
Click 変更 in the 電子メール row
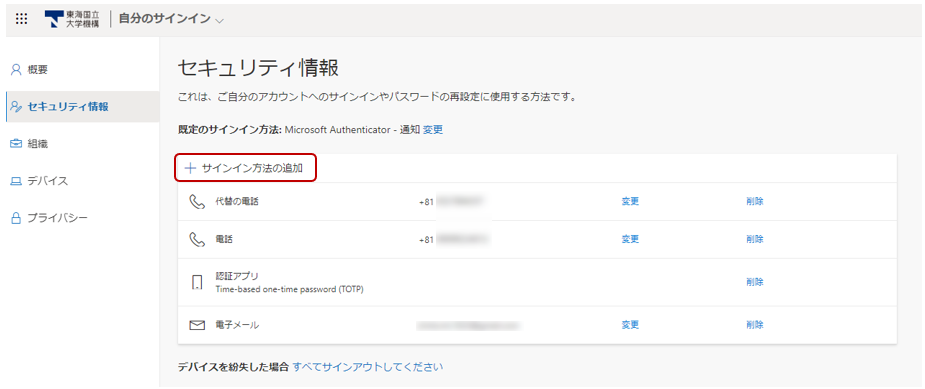coord(630,325)
